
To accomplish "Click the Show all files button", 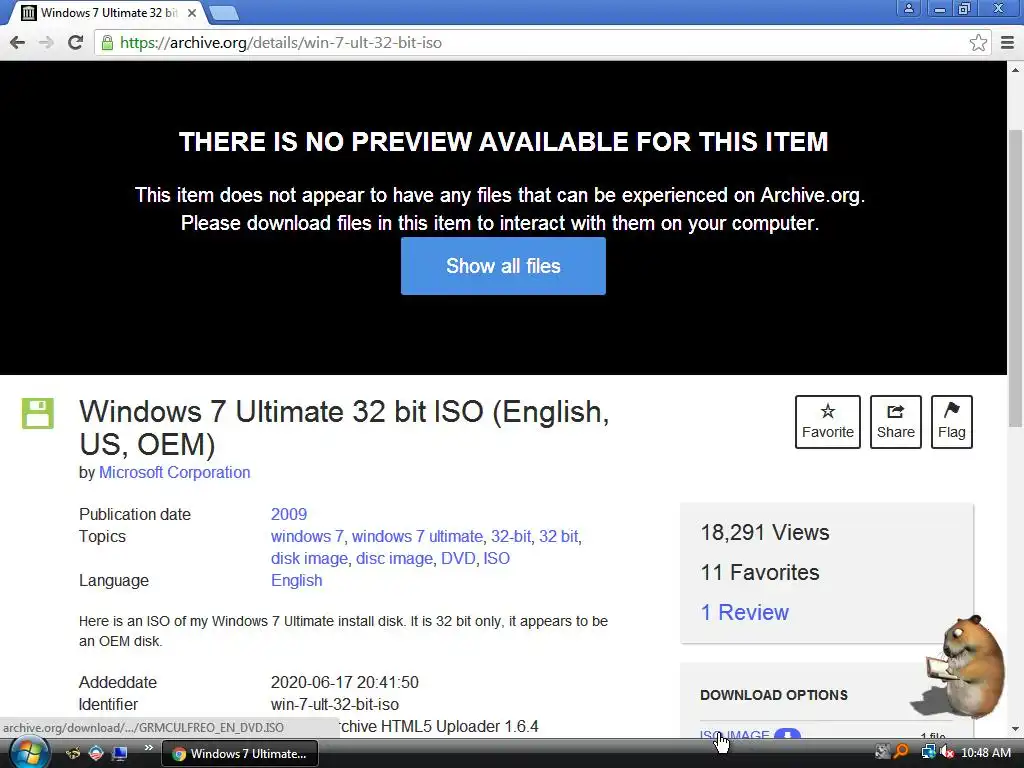I will (x=503, y=266).
